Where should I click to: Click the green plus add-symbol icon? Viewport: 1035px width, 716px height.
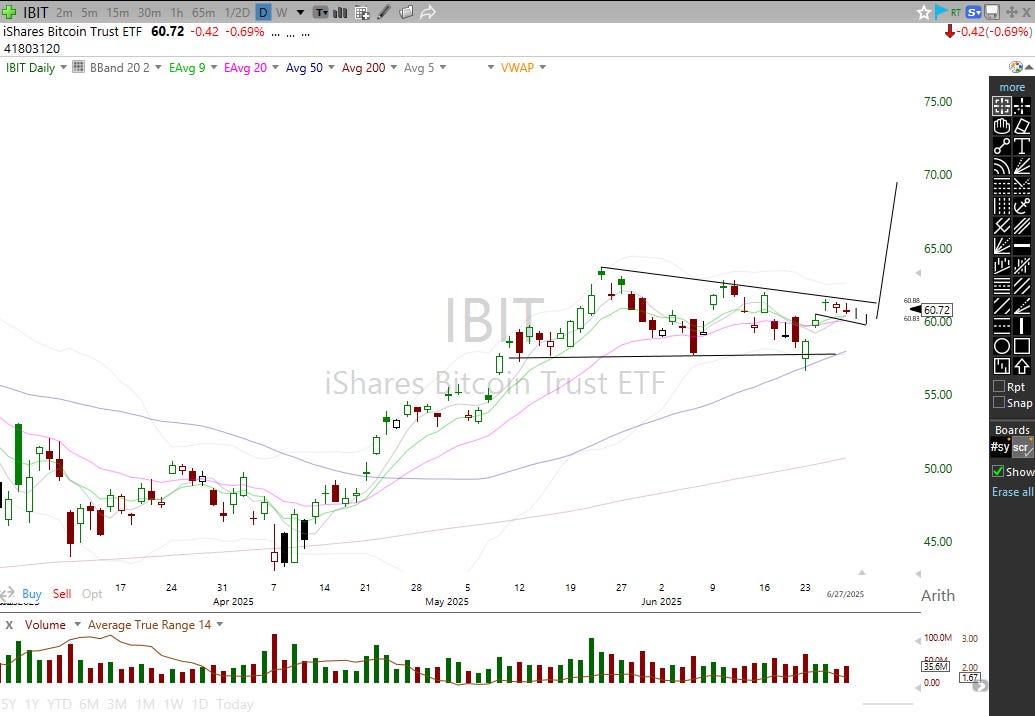click(x=9, y=12)
